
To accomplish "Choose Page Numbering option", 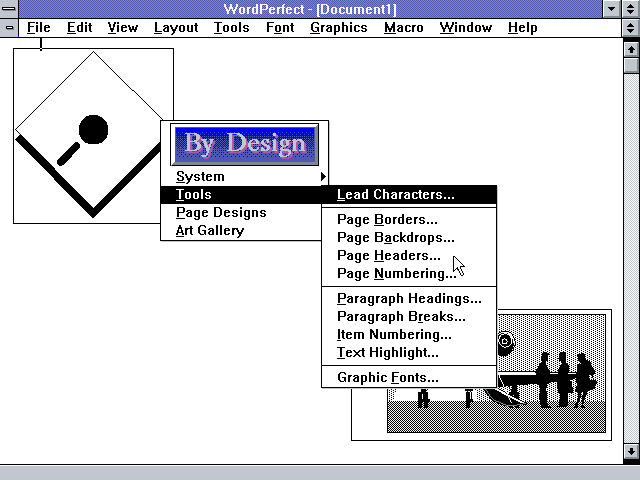I will tap(409, 273).
